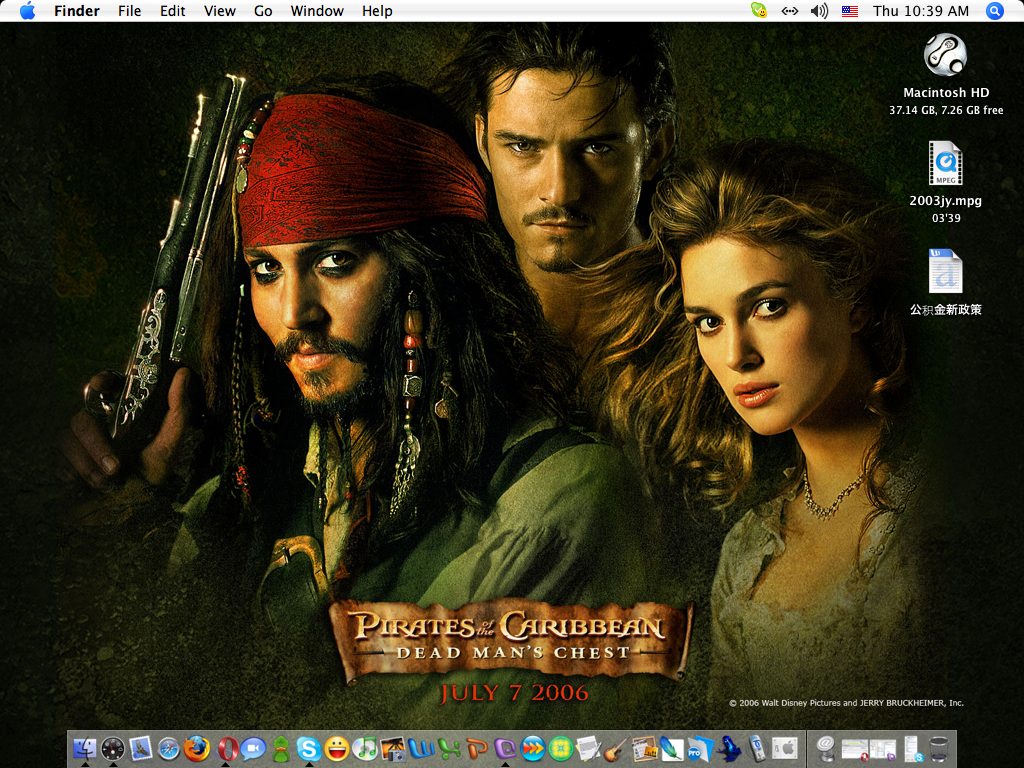Open System Preferences from the Dock

pos(786,748)
